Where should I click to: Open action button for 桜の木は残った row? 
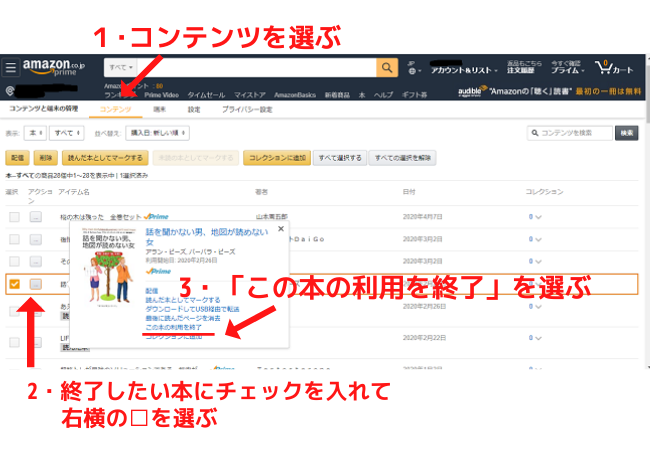tap(36, 217)
